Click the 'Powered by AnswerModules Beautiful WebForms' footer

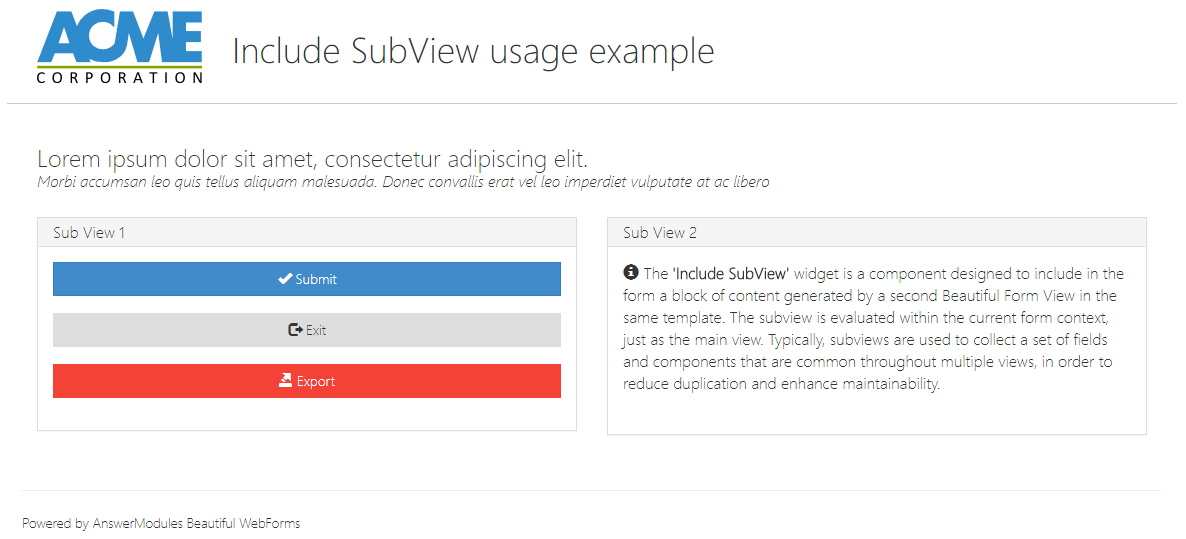(x=161, y=523)
